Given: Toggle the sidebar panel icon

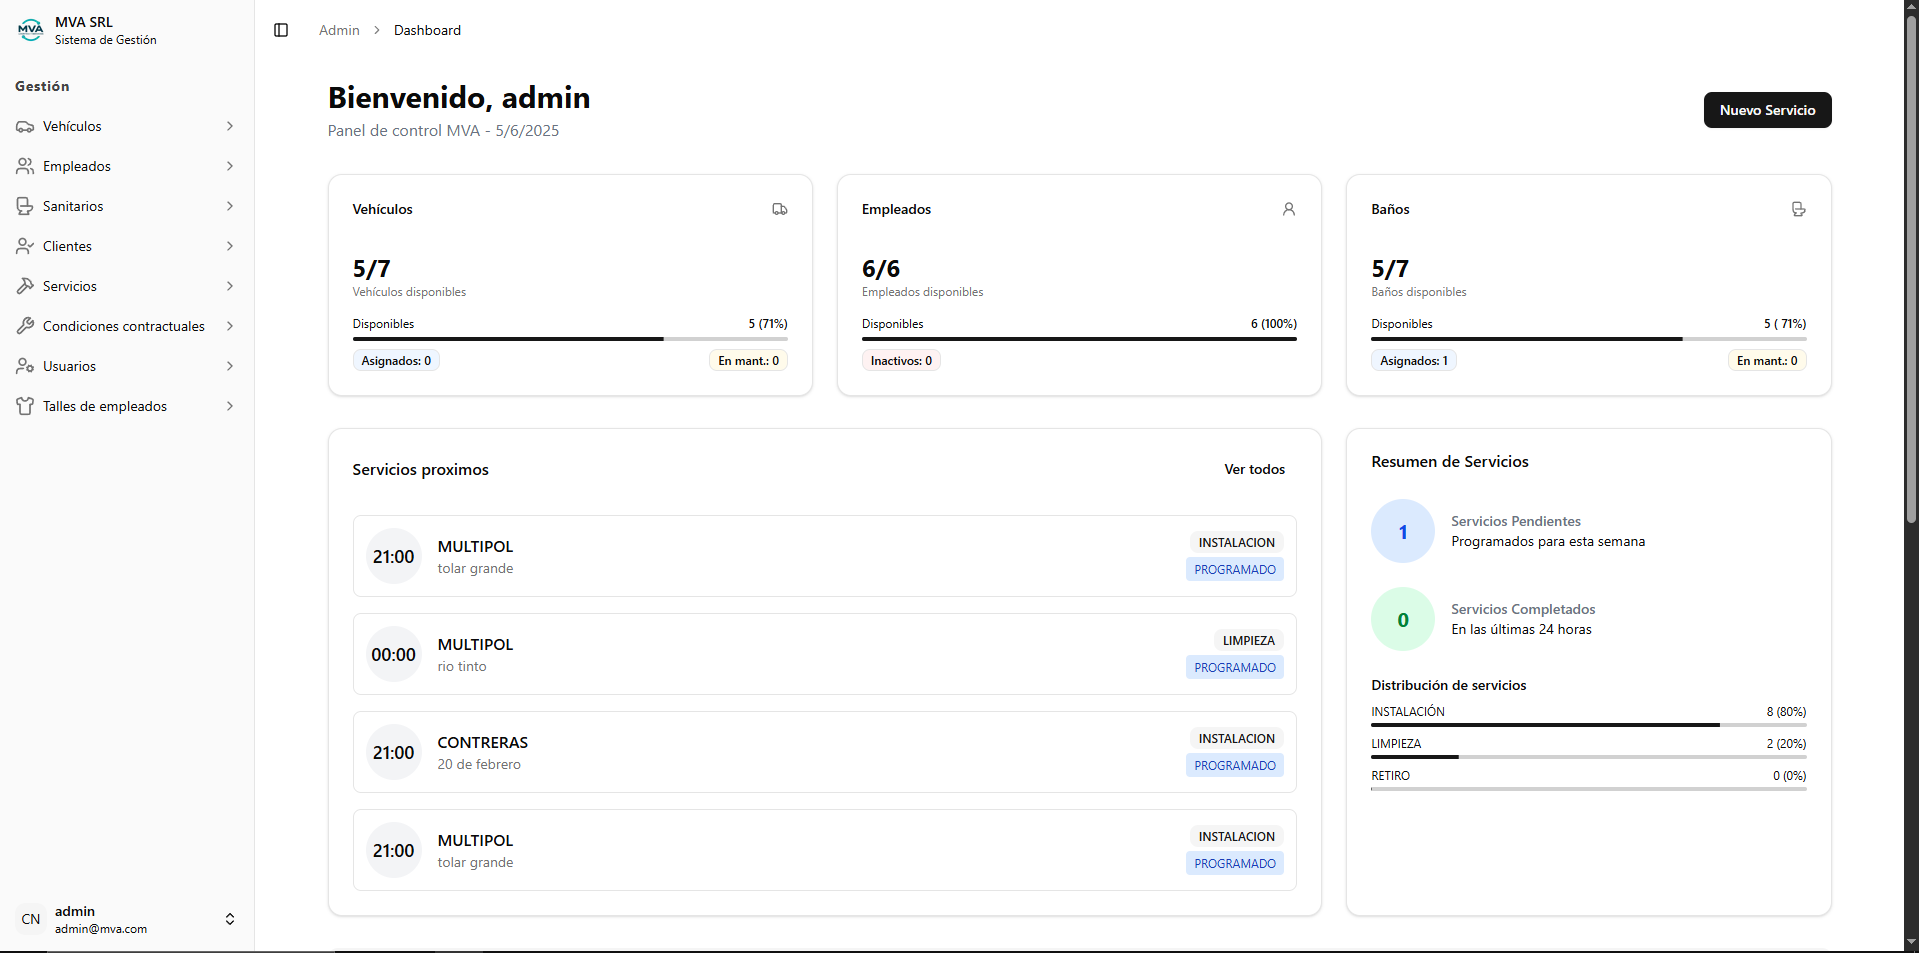Looking at the screenshot, I should [x=281, y=30].
